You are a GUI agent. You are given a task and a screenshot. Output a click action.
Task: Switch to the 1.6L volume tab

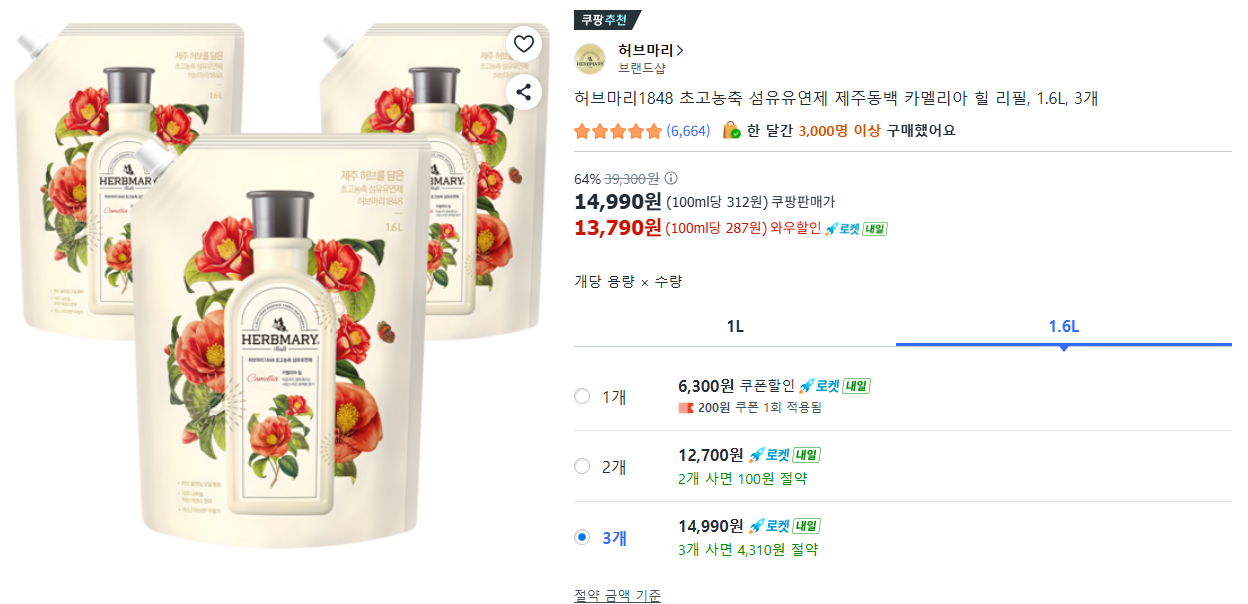pos(1063,327)
